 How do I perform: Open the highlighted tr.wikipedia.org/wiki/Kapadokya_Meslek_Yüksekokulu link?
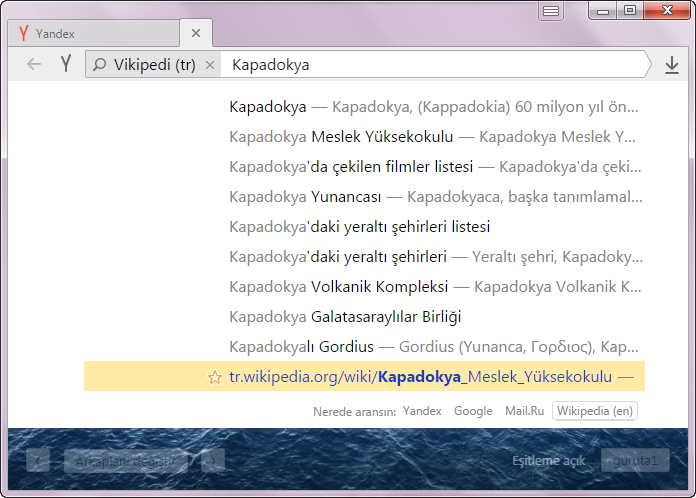[x=364, y=376]
